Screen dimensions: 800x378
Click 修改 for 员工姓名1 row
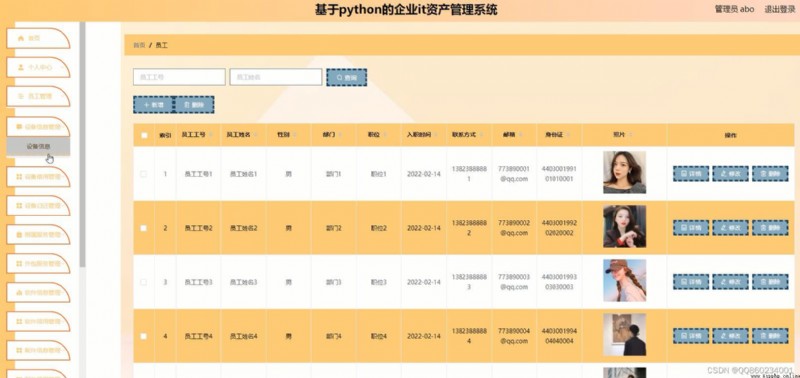(x=731, y=173)
